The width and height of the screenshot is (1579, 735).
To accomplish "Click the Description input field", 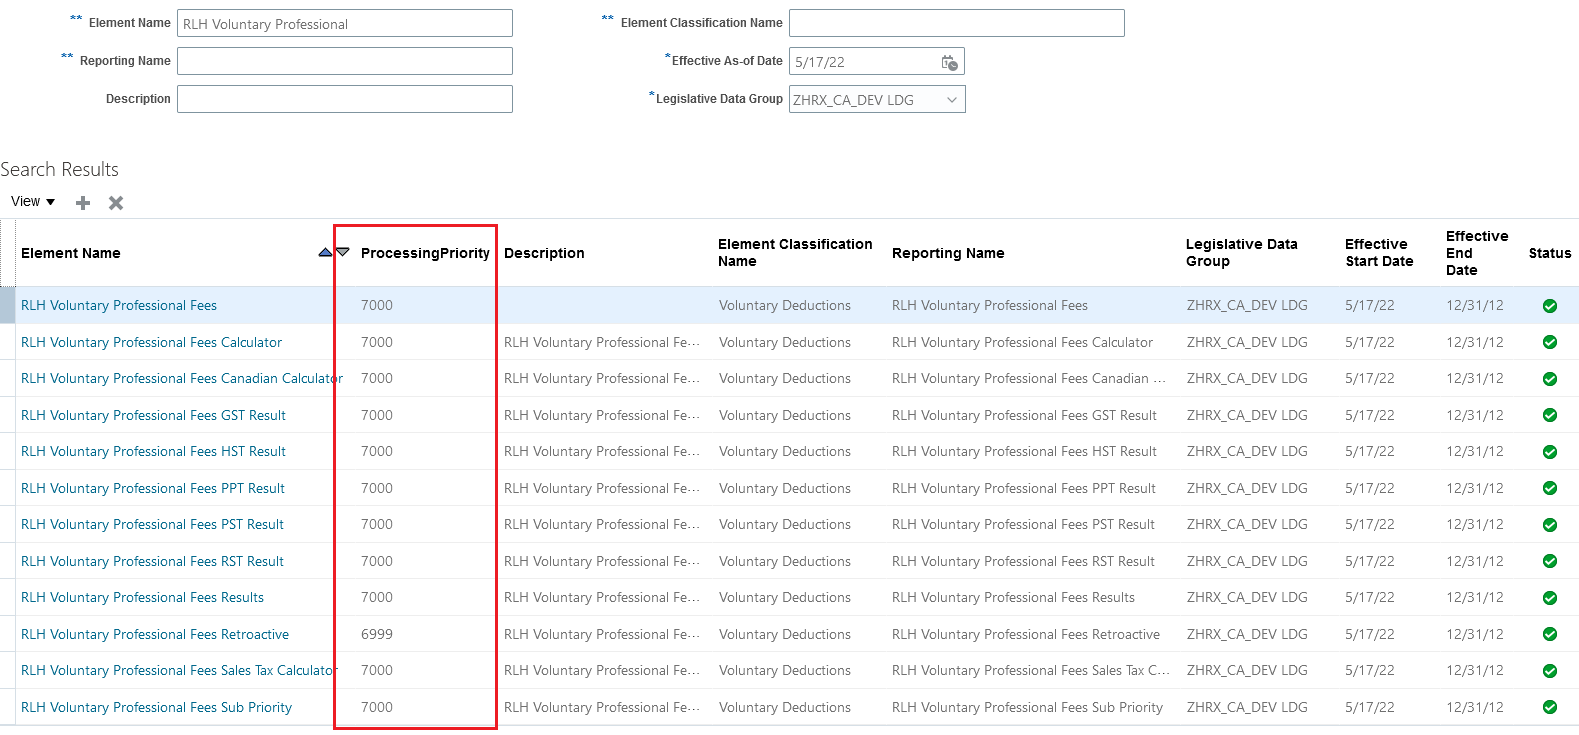I will [345, 99].
